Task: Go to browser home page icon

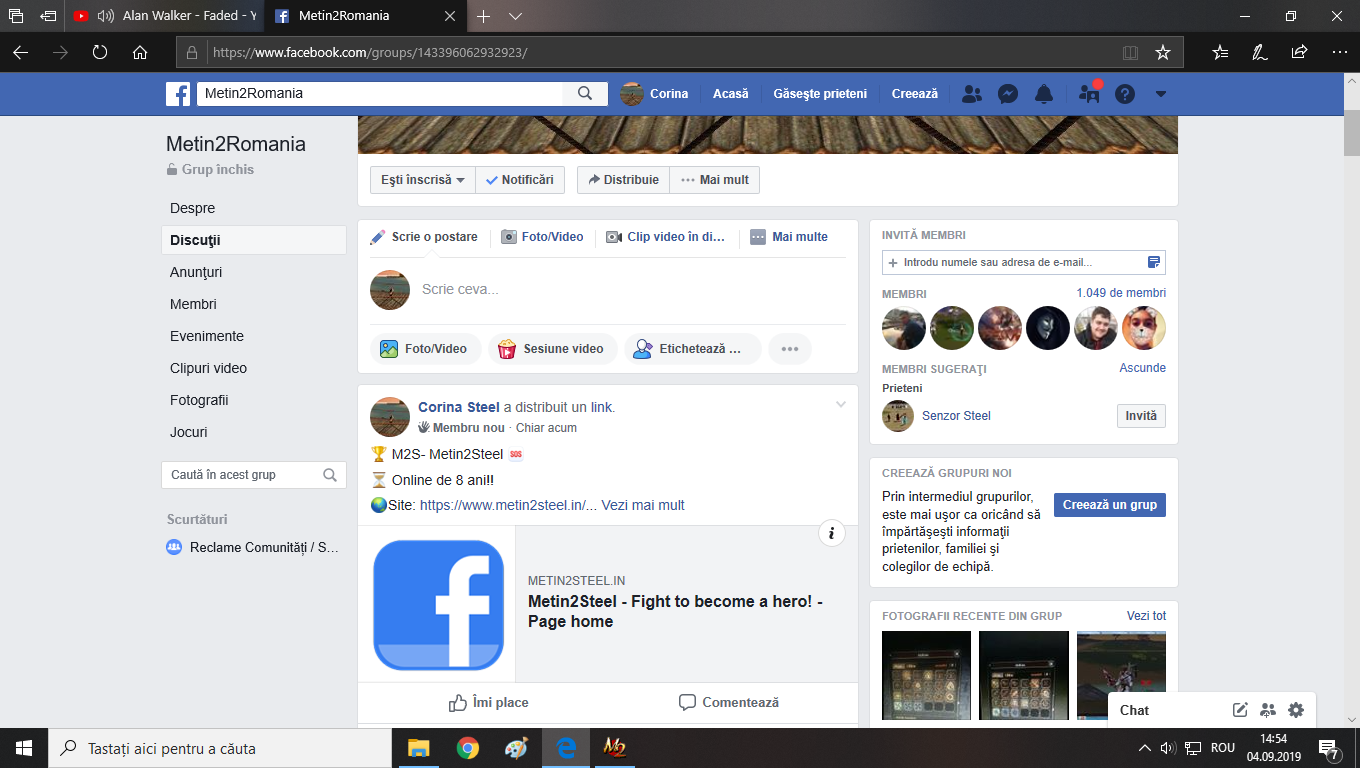Action: 140,52
